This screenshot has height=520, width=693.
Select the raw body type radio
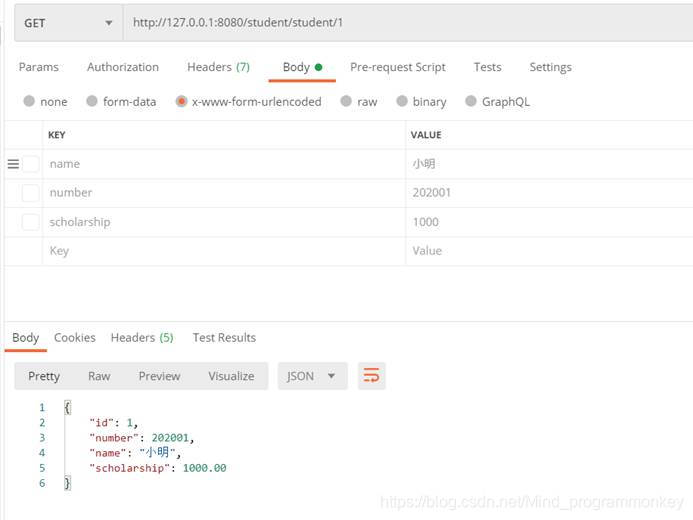(346, 101)
